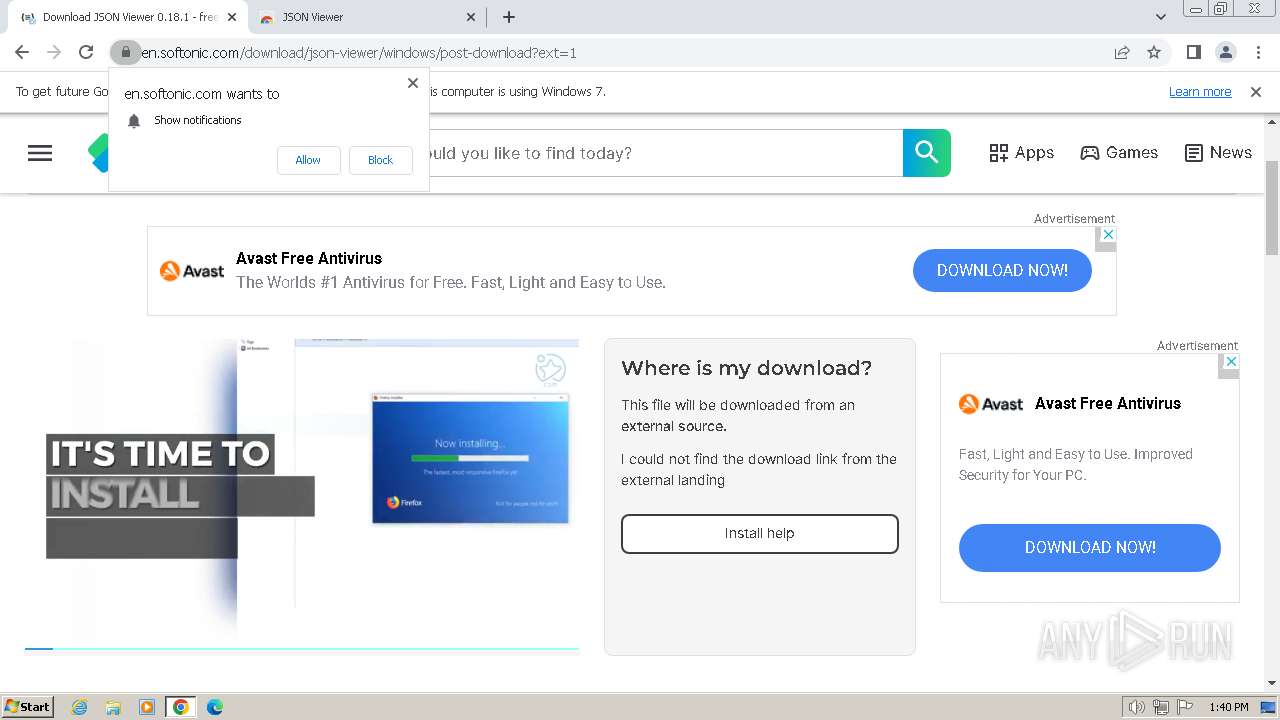Block softonic notifications
The width and height of the screenshot is (1280, 720).
(380, 160)
